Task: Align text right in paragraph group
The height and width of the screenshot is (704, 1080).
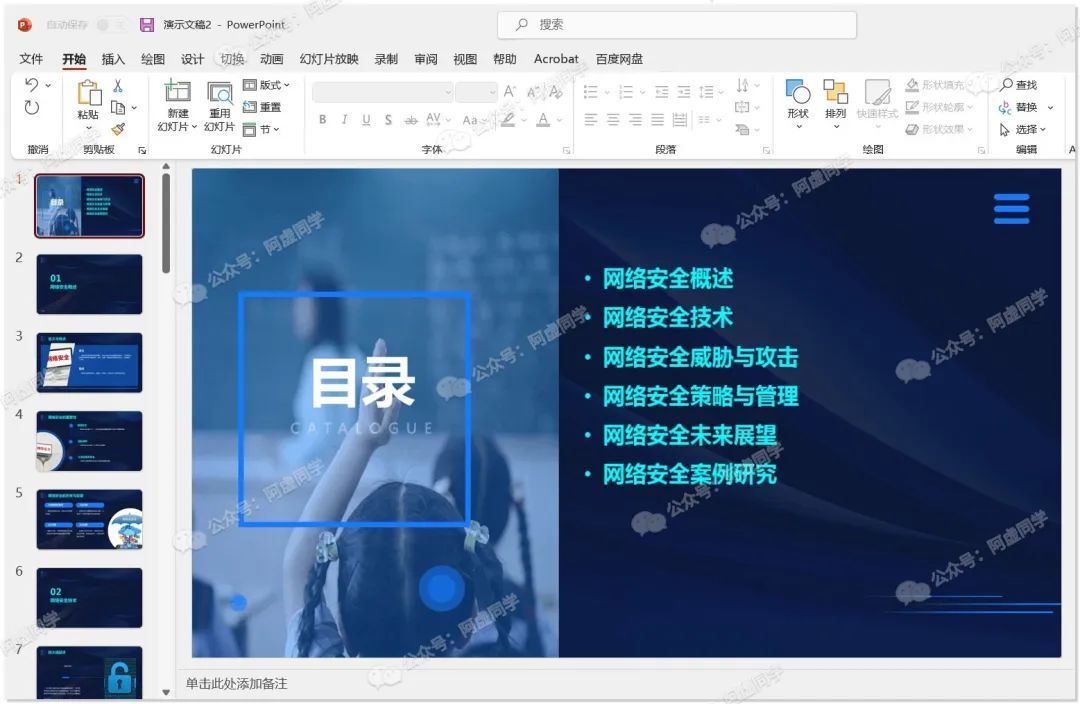Action: [x=635, y=120]
